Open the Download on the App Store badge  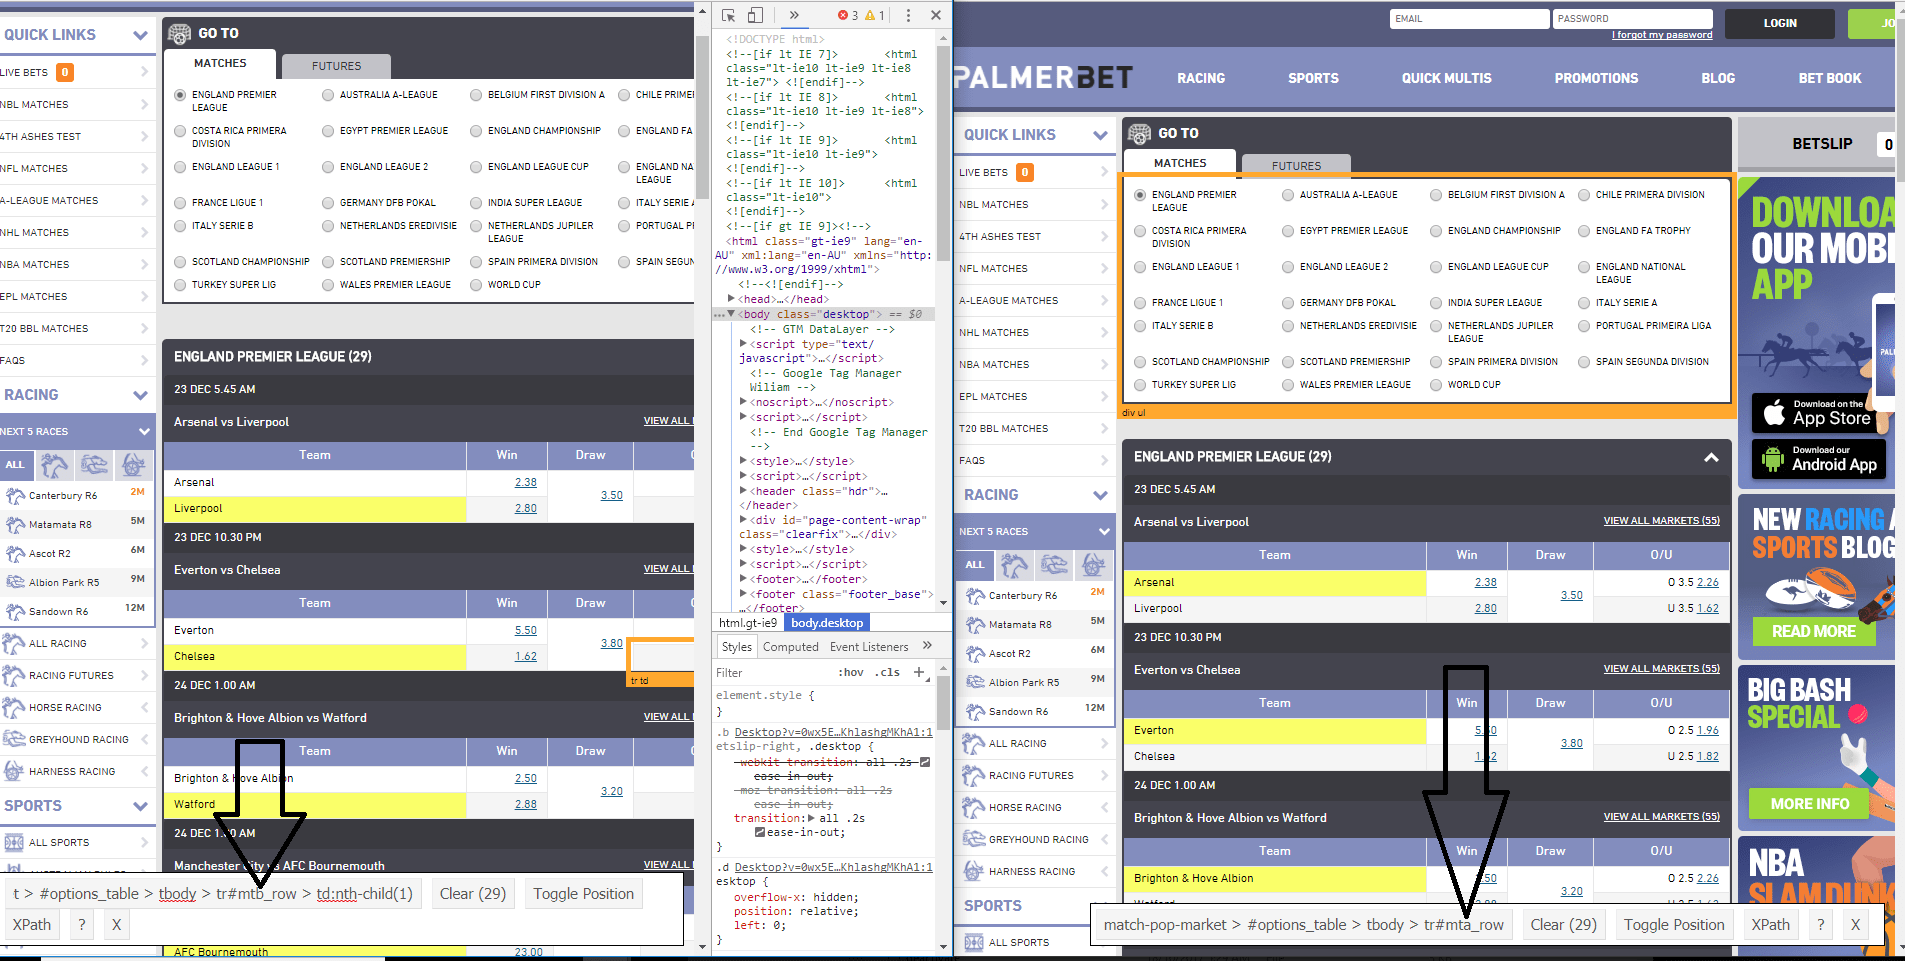point(1818,413)
